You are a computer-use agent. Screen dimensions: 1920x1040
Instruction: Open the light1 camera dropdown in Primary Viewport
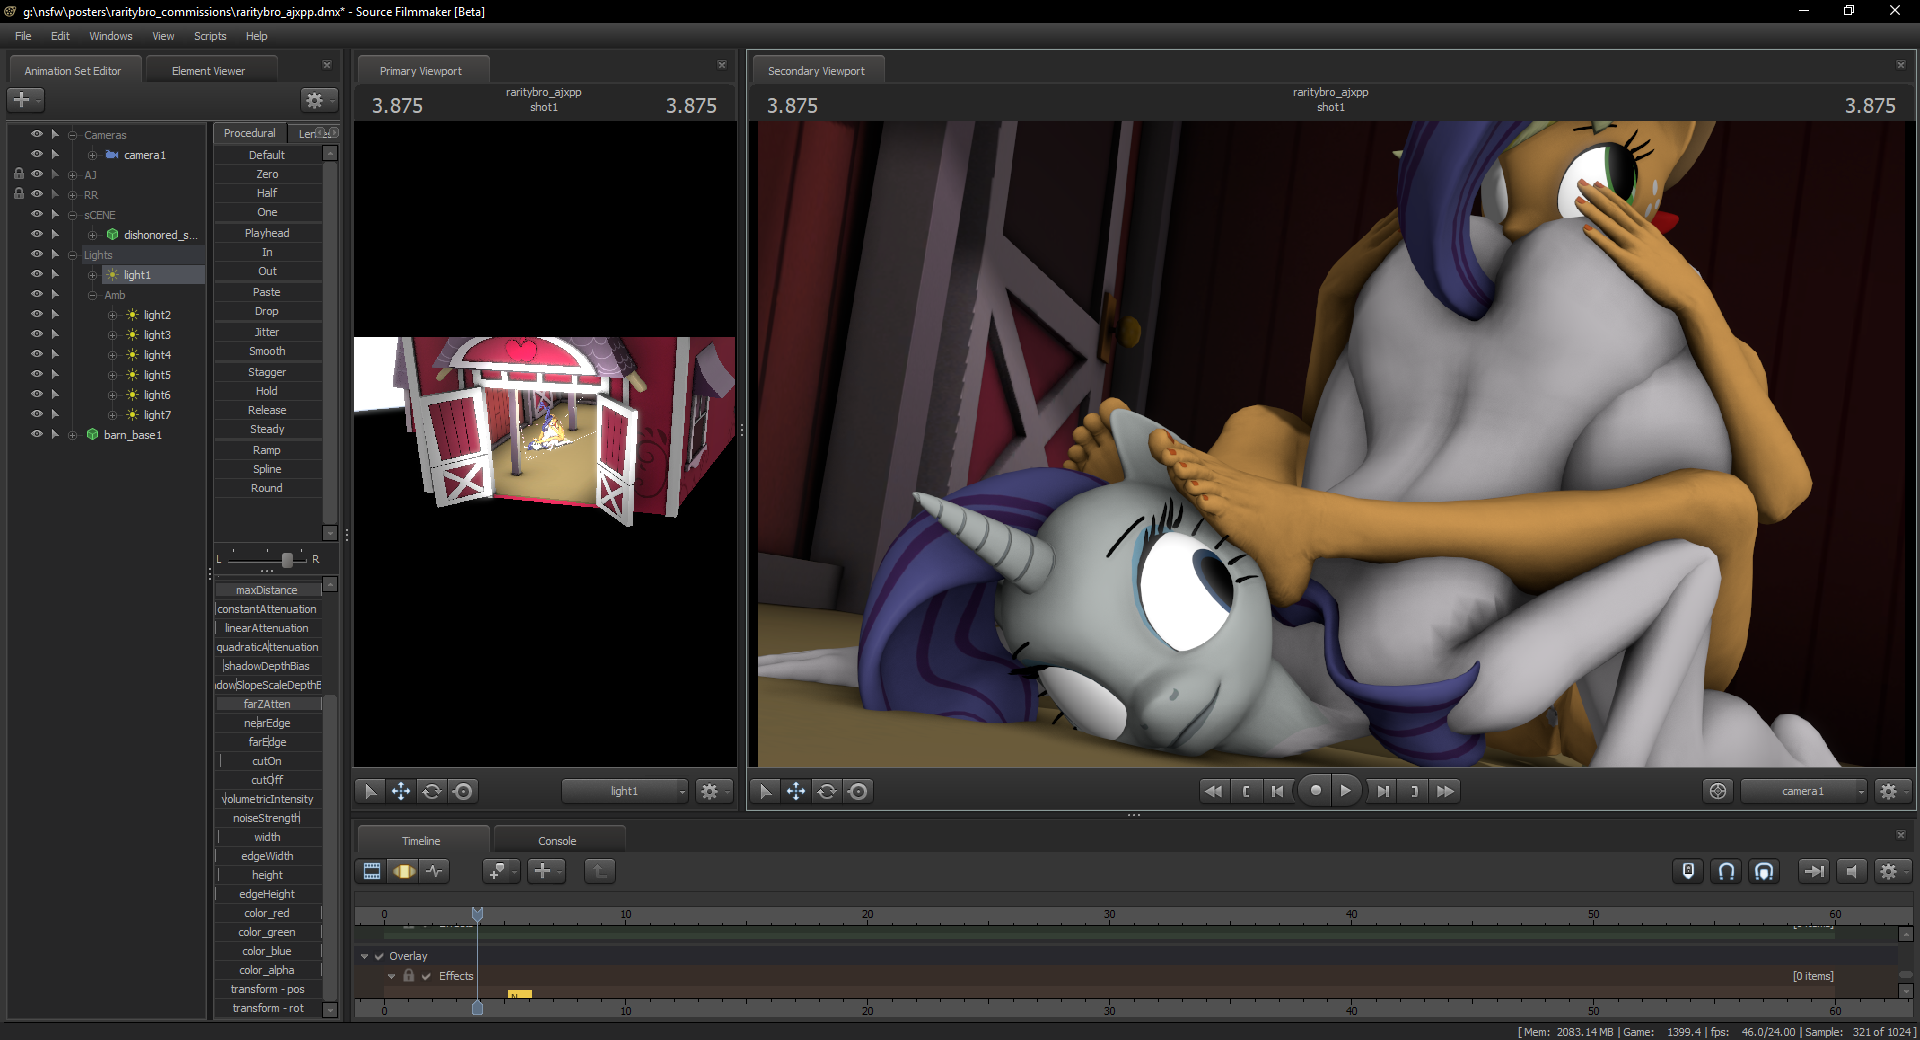point(625,791)
